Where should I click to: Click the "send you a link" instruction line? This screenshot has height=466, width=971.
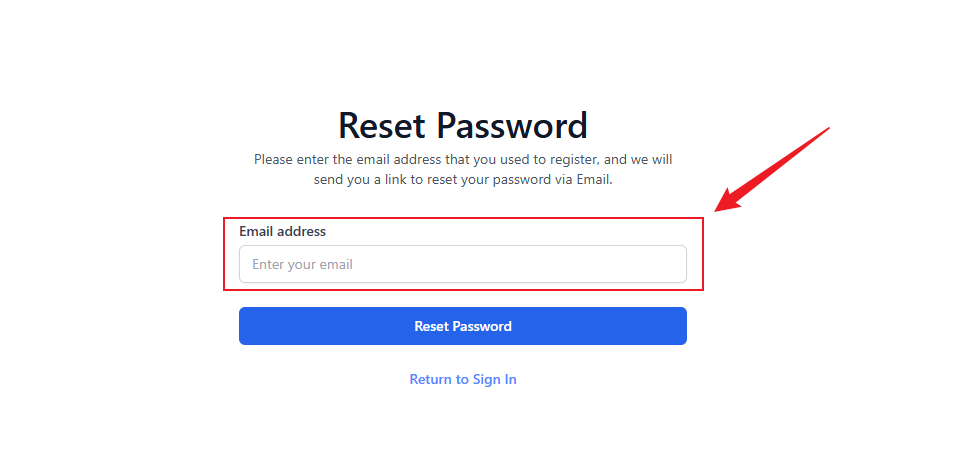462,180
